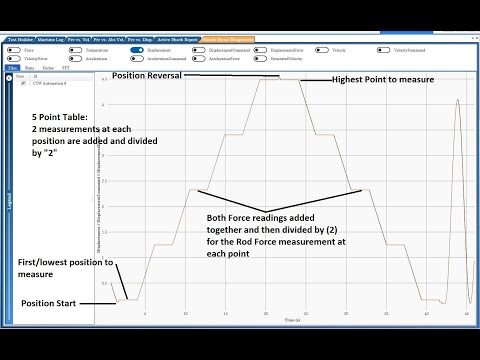
Task: Toggle the Velocity signal switch
Action: 322,50
